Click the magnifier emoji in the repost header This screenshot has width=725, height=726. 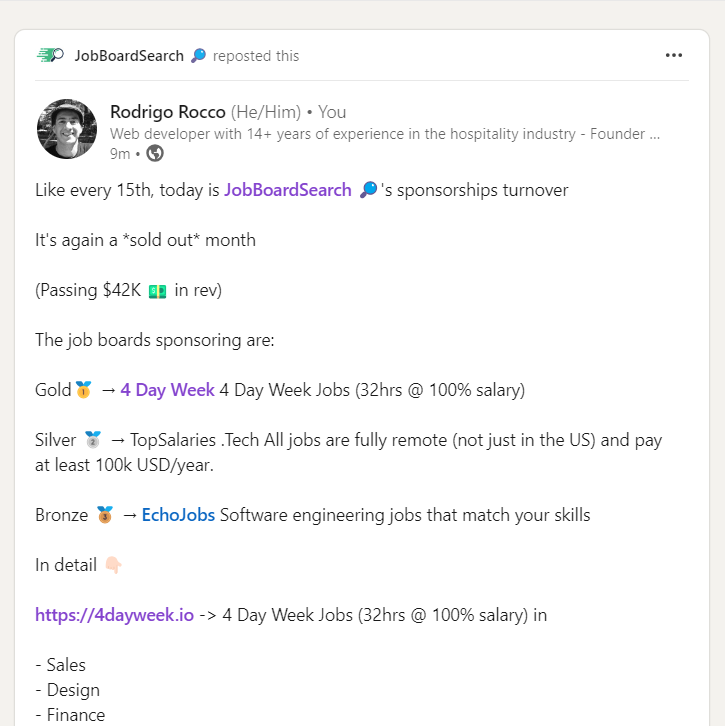(198, 56)
